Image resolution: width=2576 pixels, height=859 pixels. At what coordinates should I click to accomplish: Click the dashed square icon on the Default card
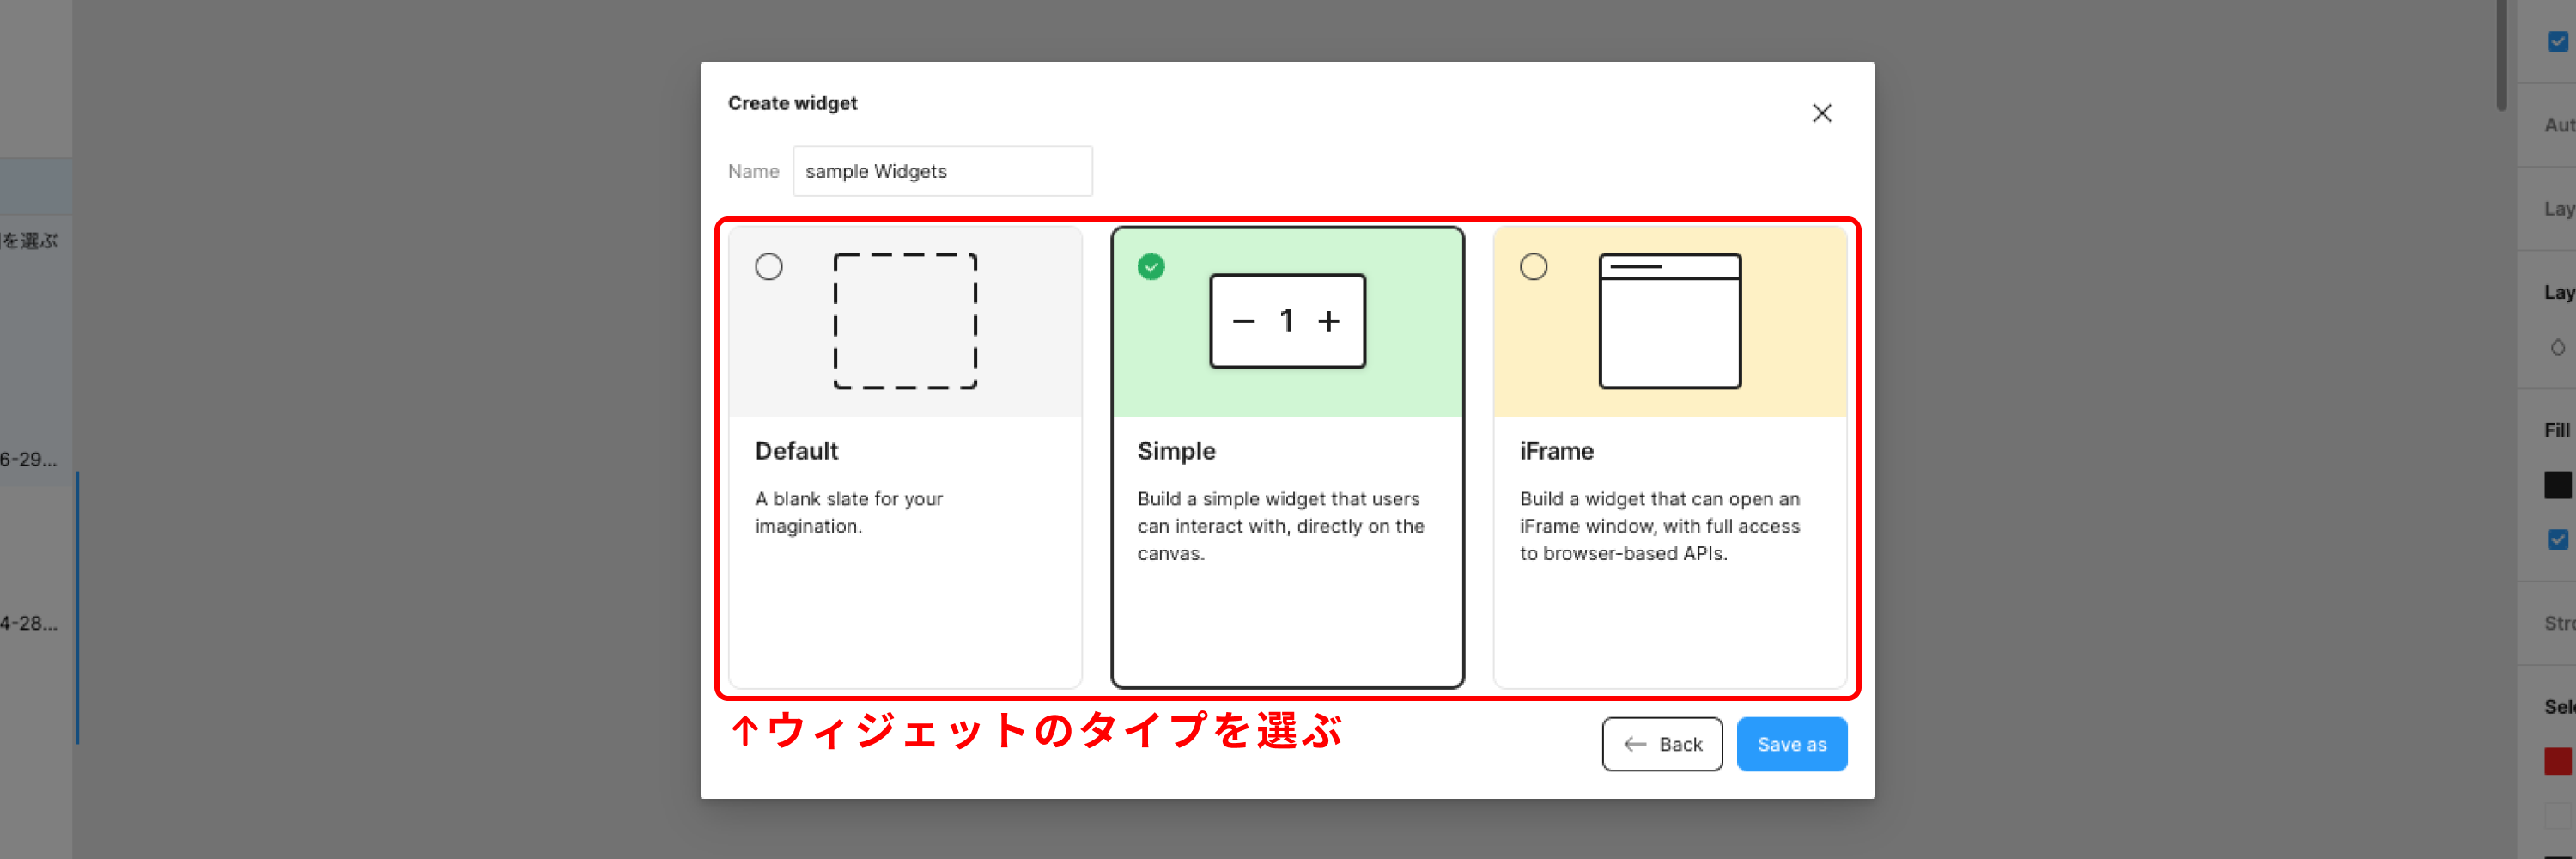coord(905,320)
